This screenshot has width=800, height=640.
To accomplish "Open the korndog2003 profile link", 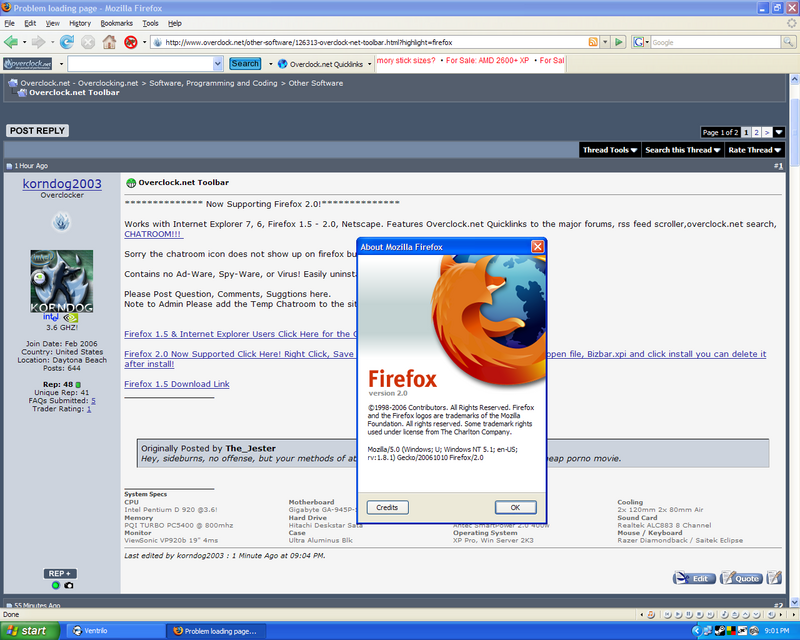I will [62, 184].
